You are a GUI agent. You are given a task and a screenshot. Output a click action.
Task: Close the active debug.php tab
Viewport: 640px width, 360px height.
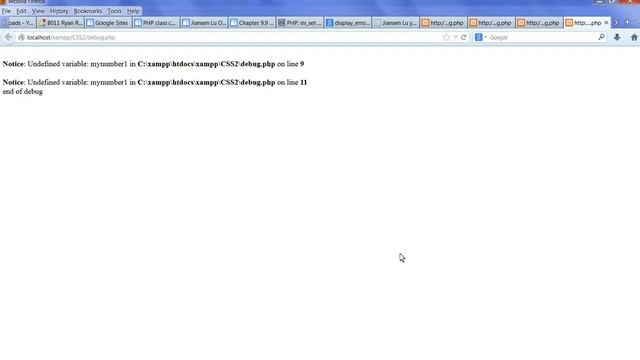606,22
